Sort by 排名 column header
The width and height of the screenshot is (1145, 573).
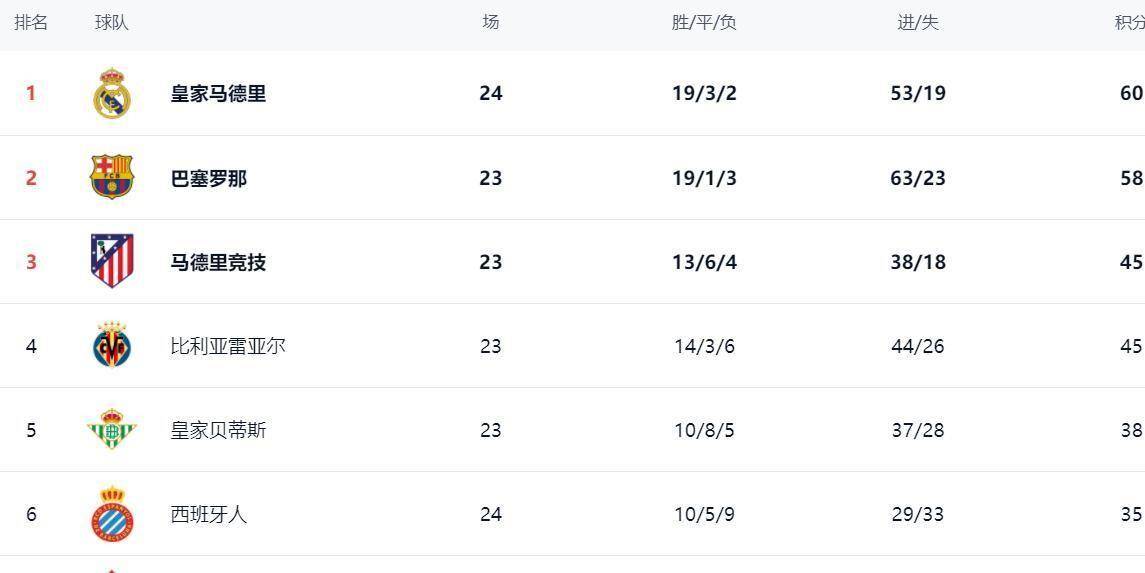31,22
